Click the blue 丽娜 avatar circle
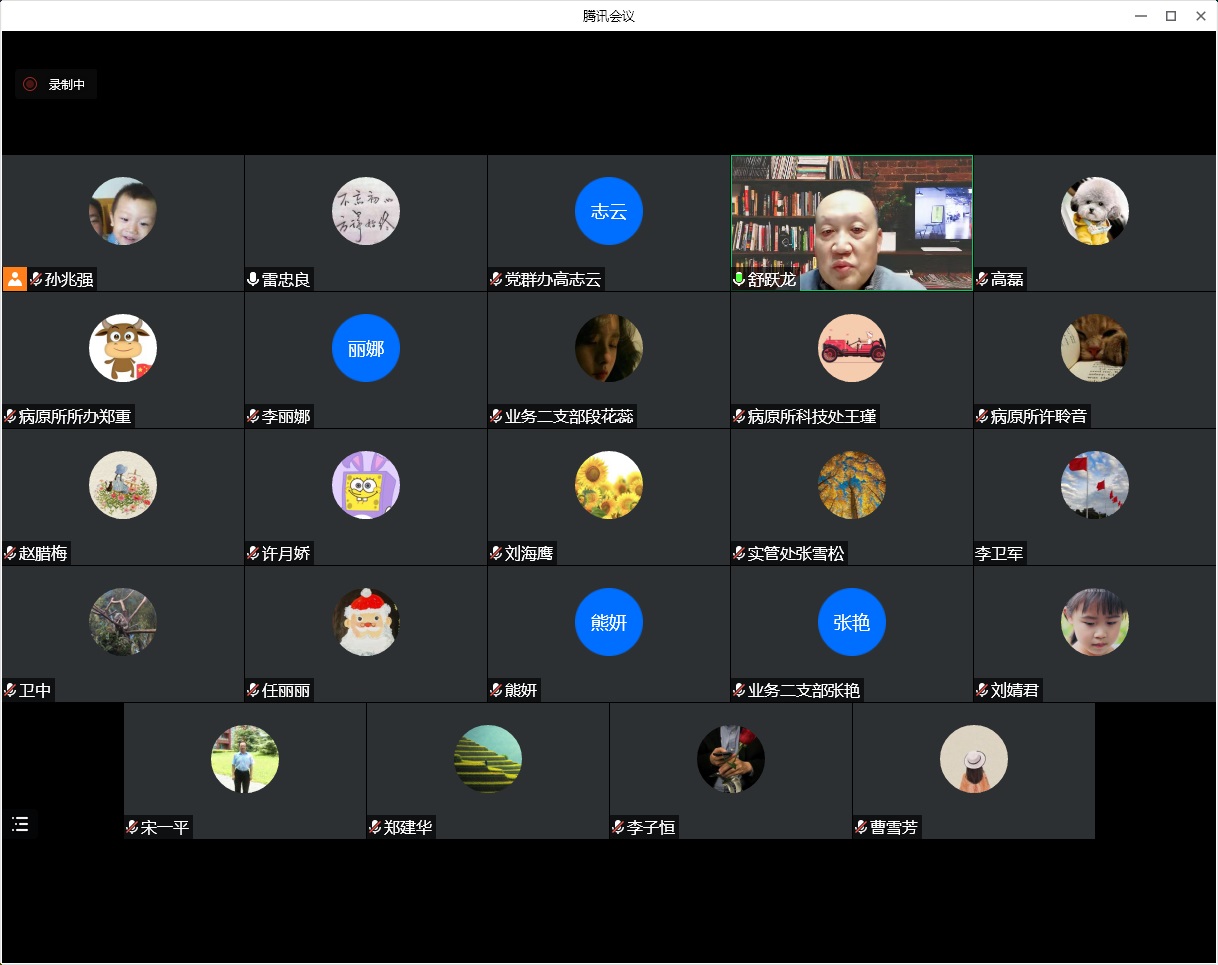Image resolution: width=1218 pixels, height=965 pixels. click(x=366, y=348)
